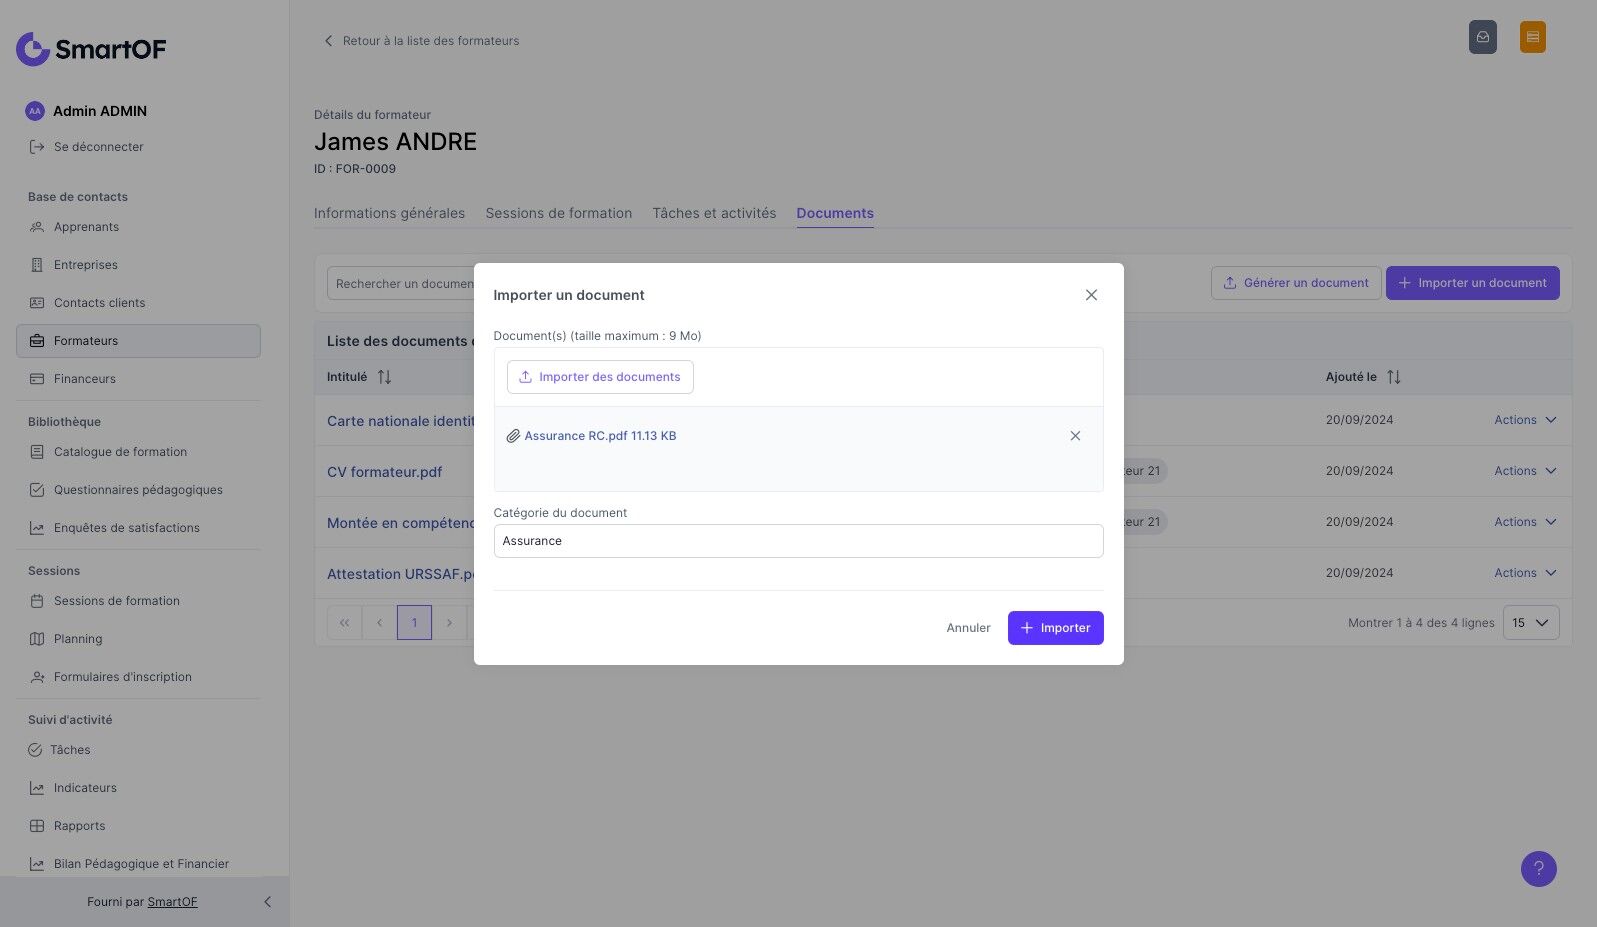1597x927 pixels.
Task: Open the Attestation URSSAF document
Action: coord(400,574)
